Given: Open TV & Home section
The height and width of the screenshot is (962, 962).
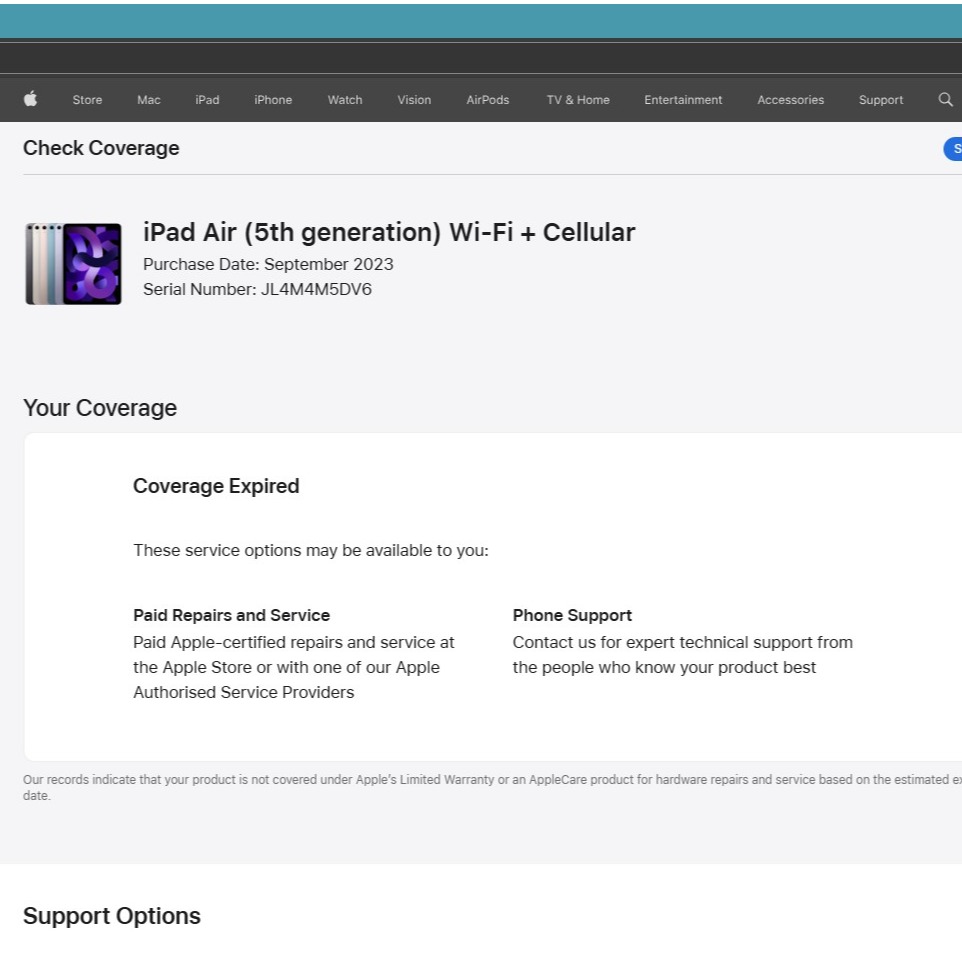Looking at the screenshot, I should click(578, 100).
